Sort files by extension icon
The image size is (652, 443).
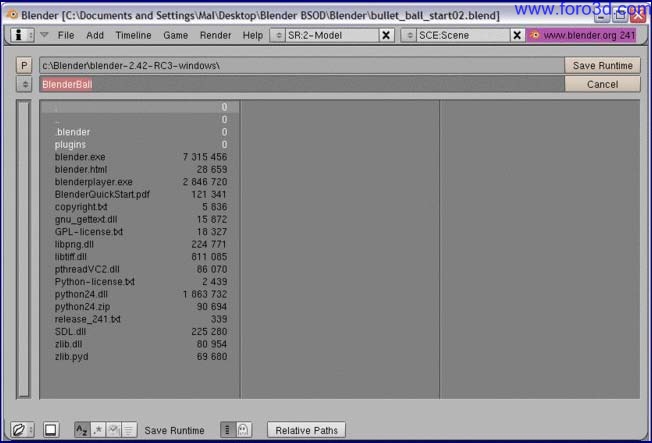(x=98, y=430)
